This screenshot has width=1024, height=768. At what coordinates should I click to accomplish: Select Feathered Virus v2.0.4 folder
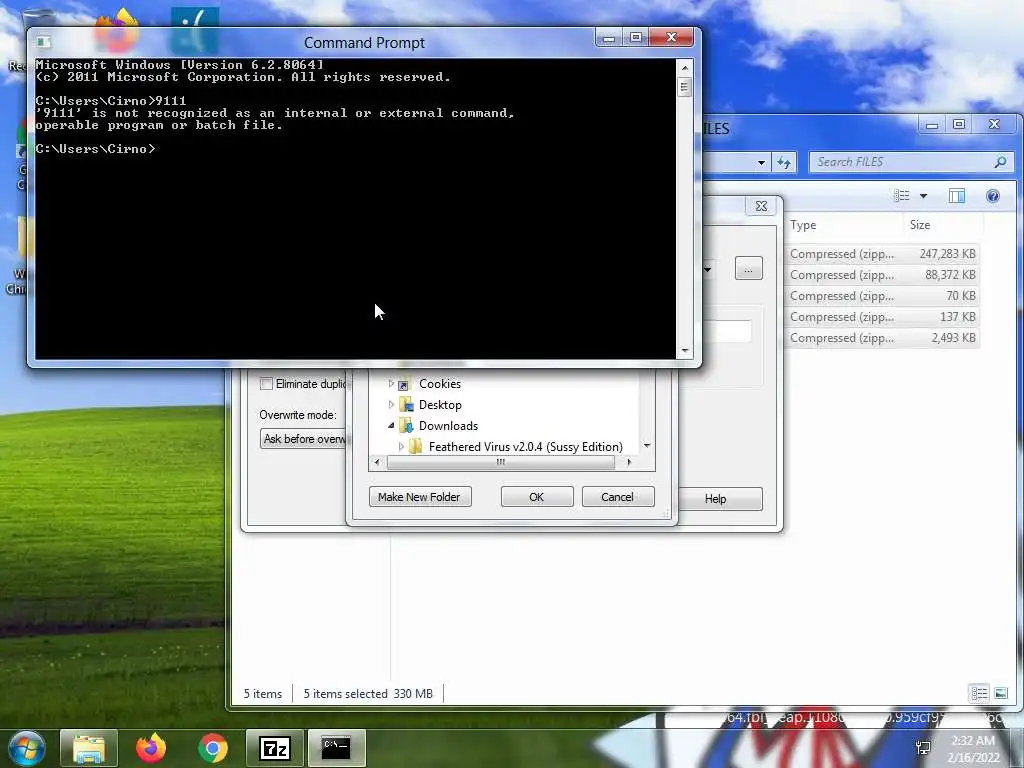coord(526,447)
